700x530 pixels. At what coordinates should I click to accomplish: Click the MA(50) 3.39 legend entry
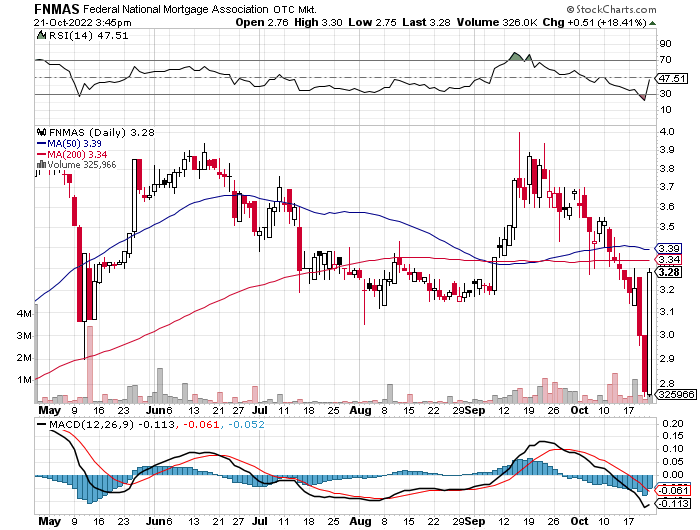(75, 143)
